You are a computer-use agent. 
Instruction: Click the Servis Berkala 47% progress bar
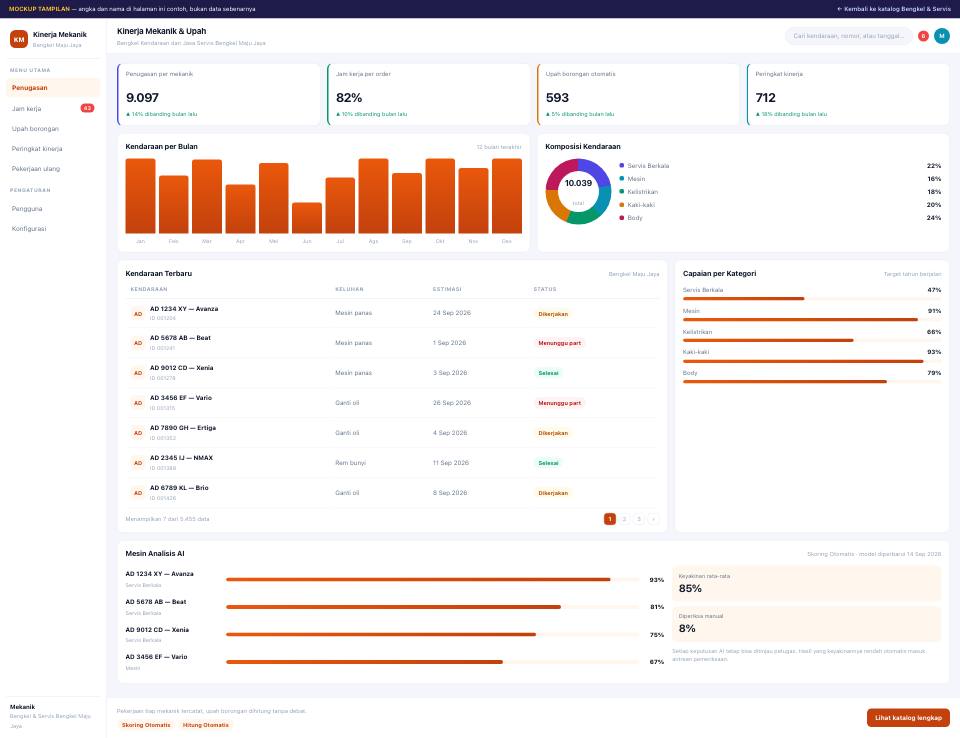click(x=812, y=299)
